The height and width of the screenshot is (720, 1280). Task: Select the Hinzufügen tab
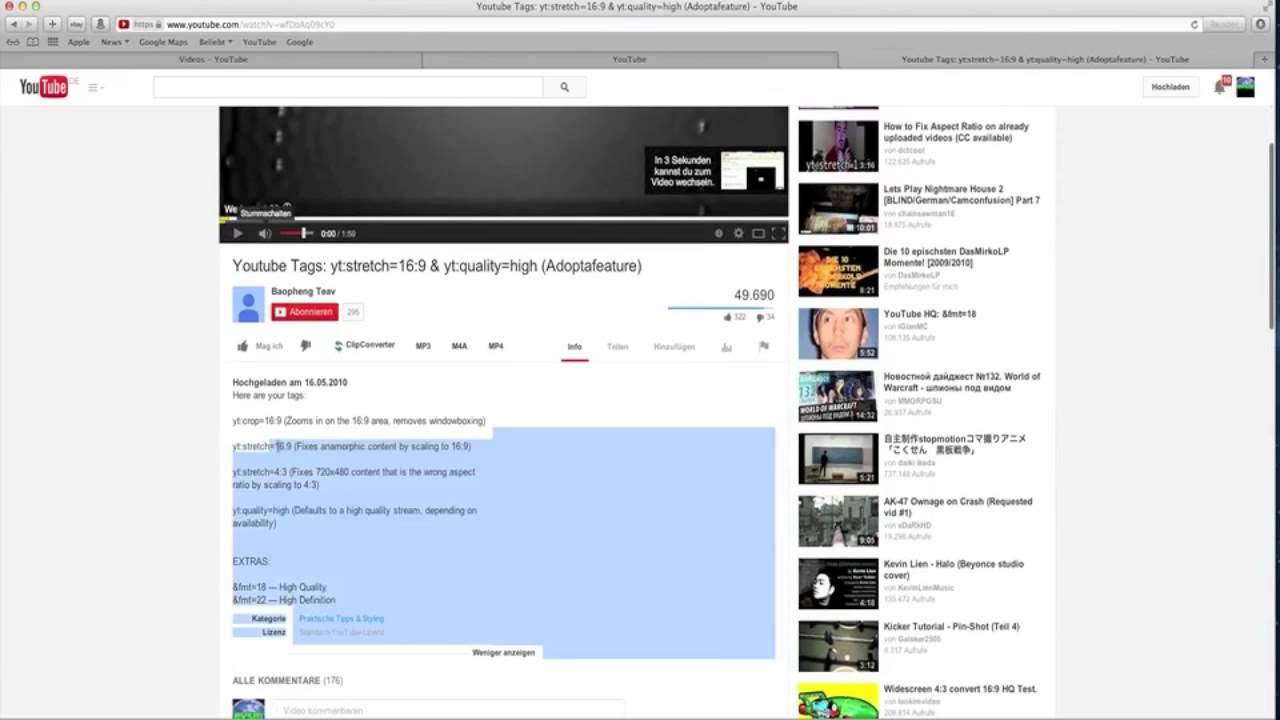[x=674, y=347]
